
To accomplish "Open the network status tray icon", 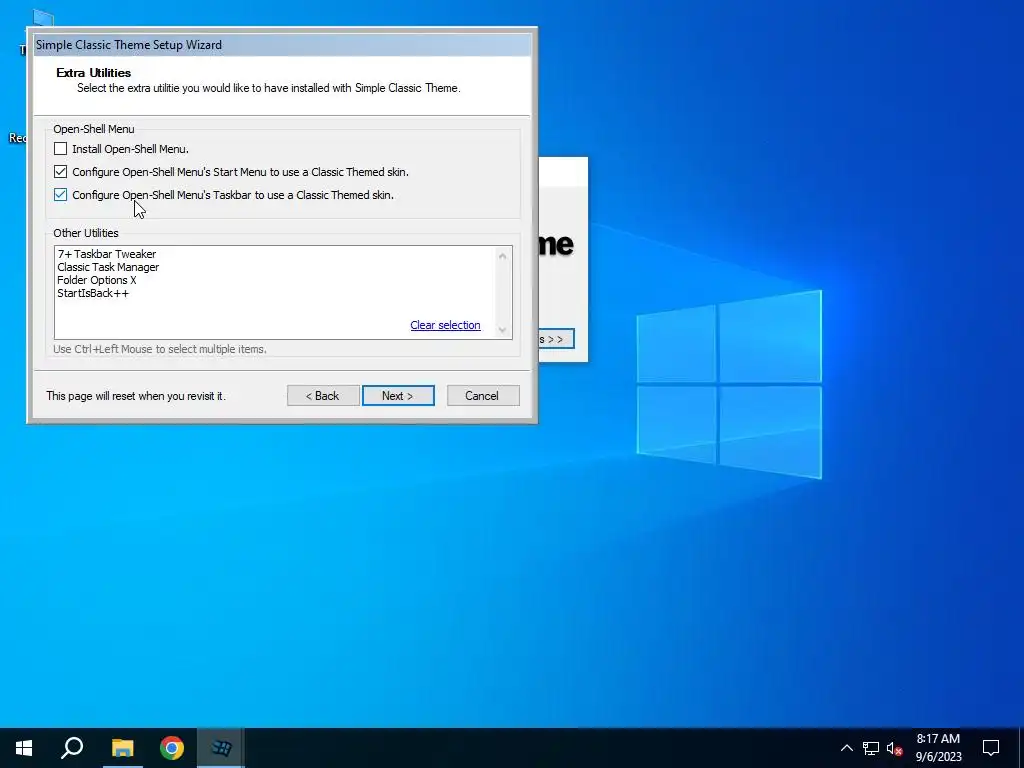I will click(871, 748).
